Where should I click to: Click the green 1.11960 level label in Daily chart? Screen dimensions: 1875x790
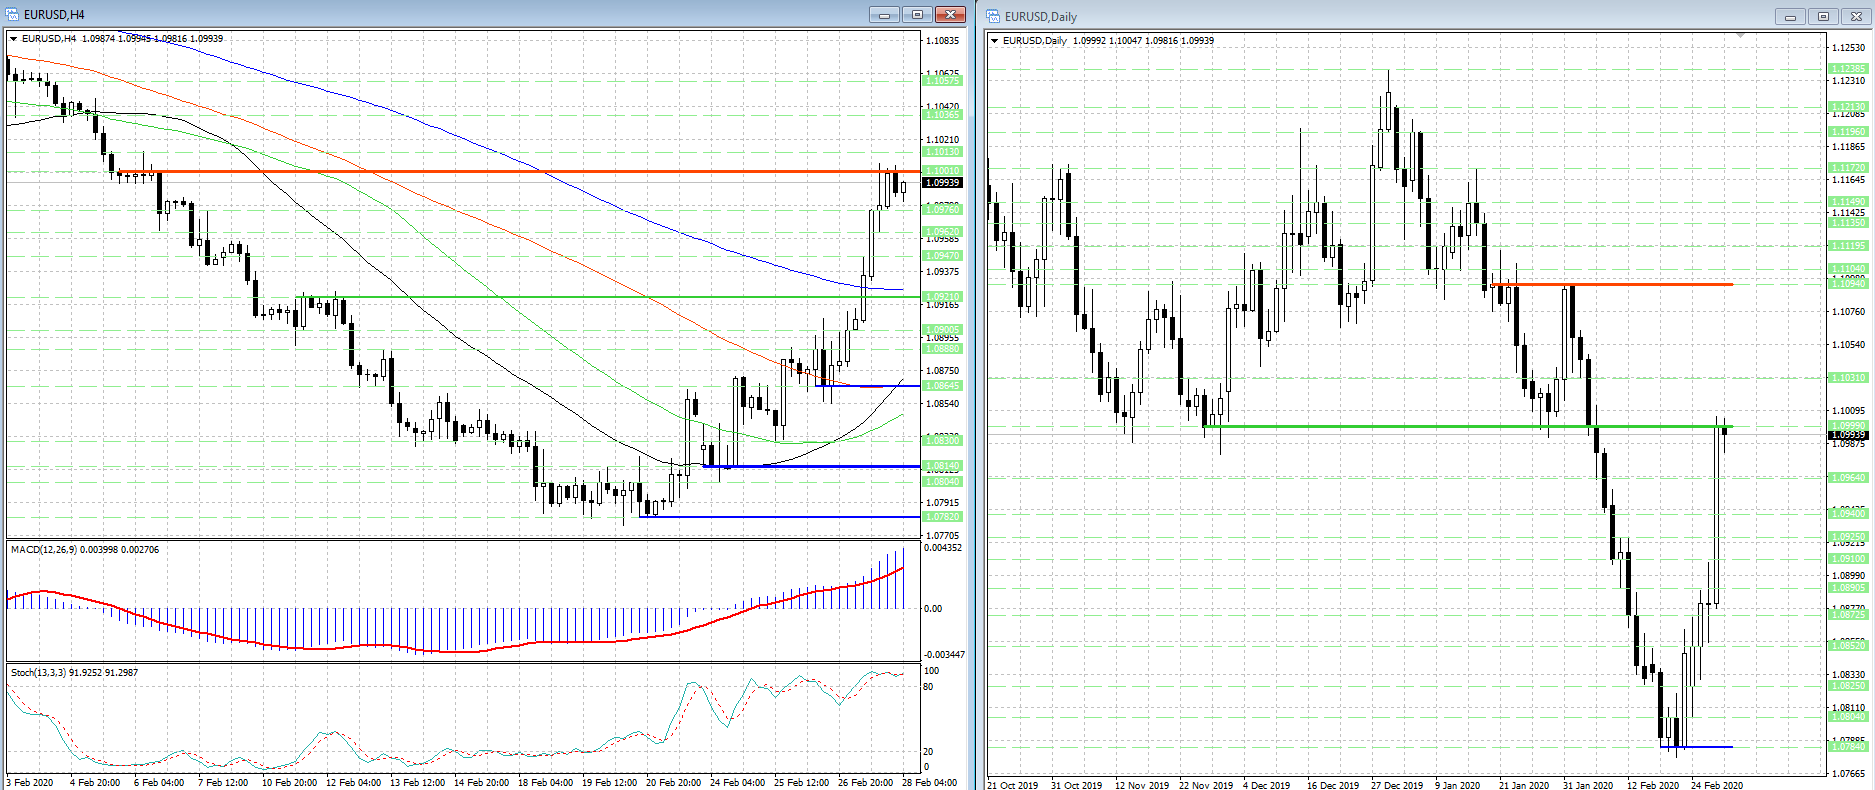pyautogui.click(x=1848, y=132)
